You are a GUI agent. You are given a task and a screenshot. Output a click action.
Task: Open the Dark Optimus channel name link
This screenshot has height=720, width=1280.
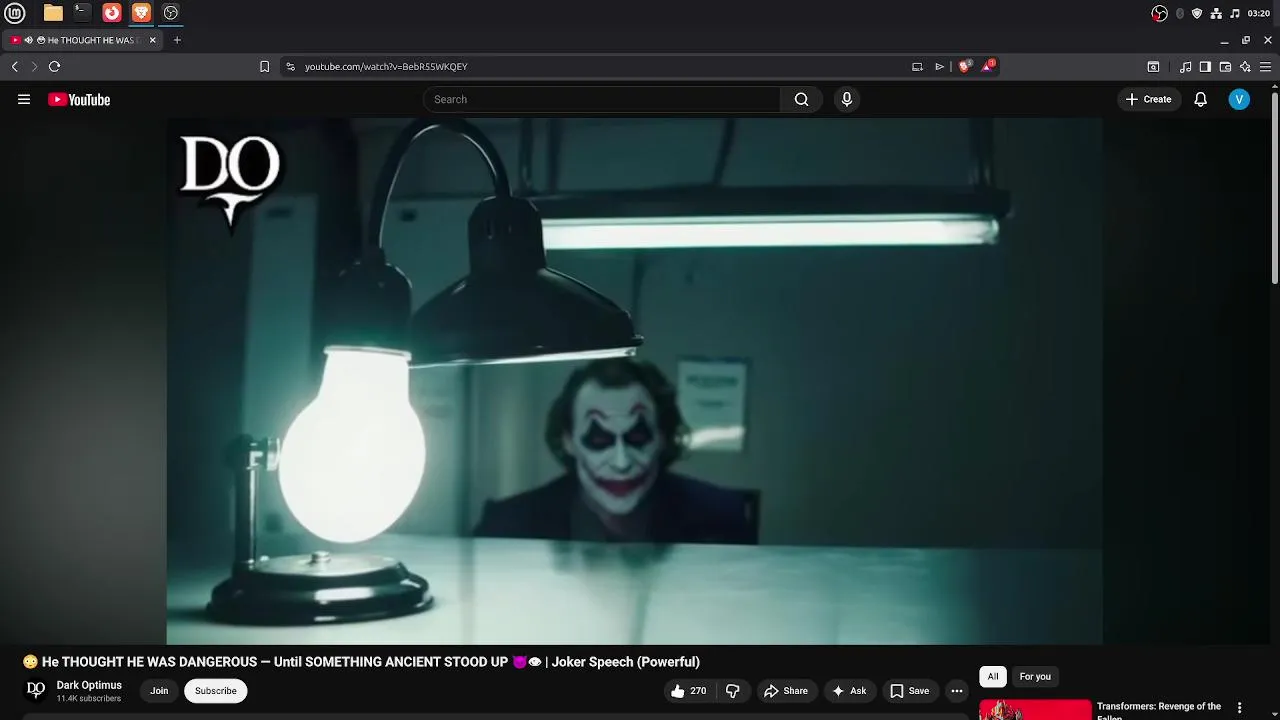[x=89, y=685]
